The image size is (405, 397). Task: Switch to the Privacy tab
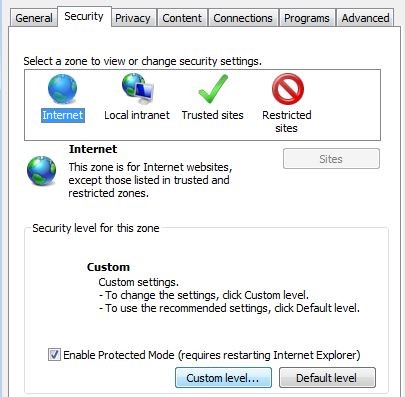coord(133,18)
